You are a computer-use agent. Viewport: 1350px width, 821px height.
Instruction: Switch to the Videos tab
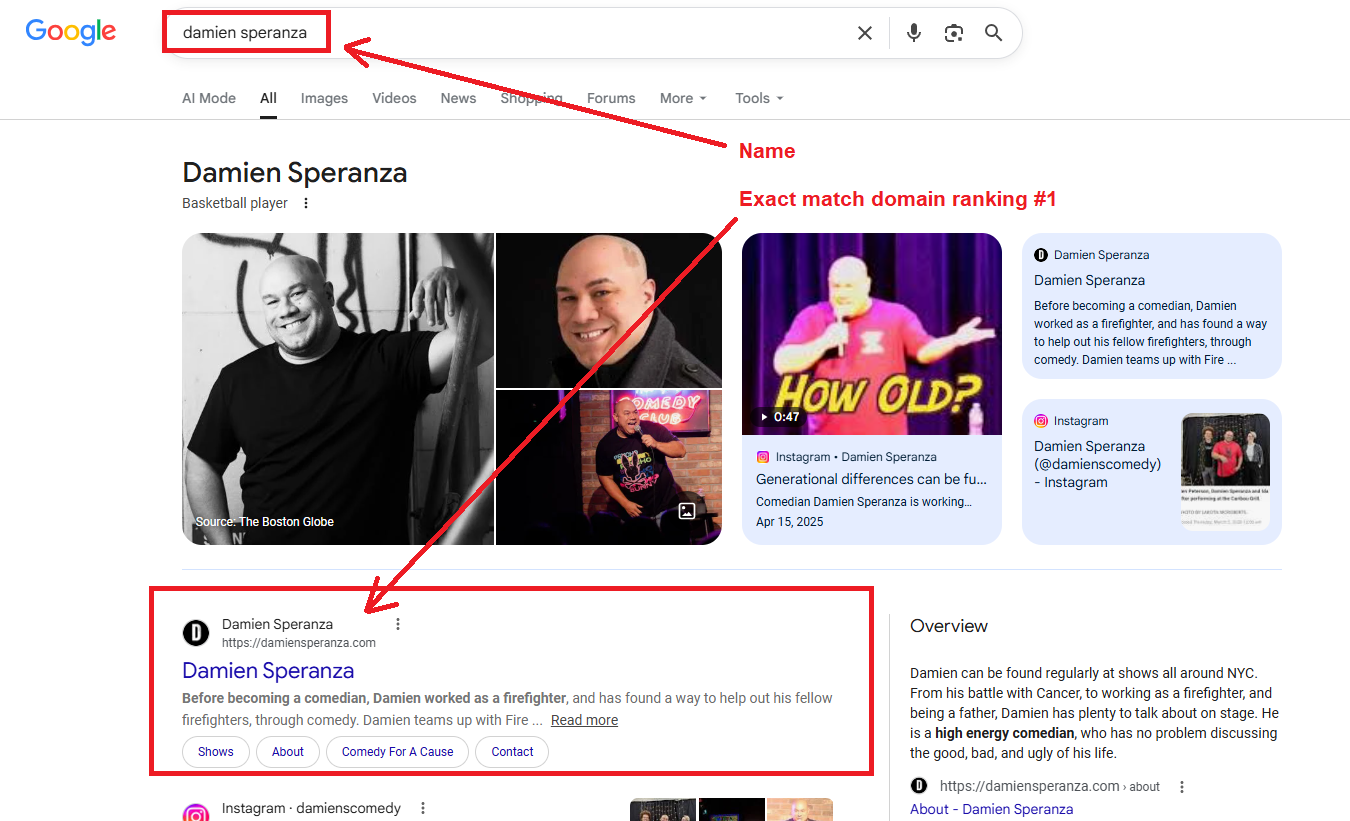pos(394,98)
